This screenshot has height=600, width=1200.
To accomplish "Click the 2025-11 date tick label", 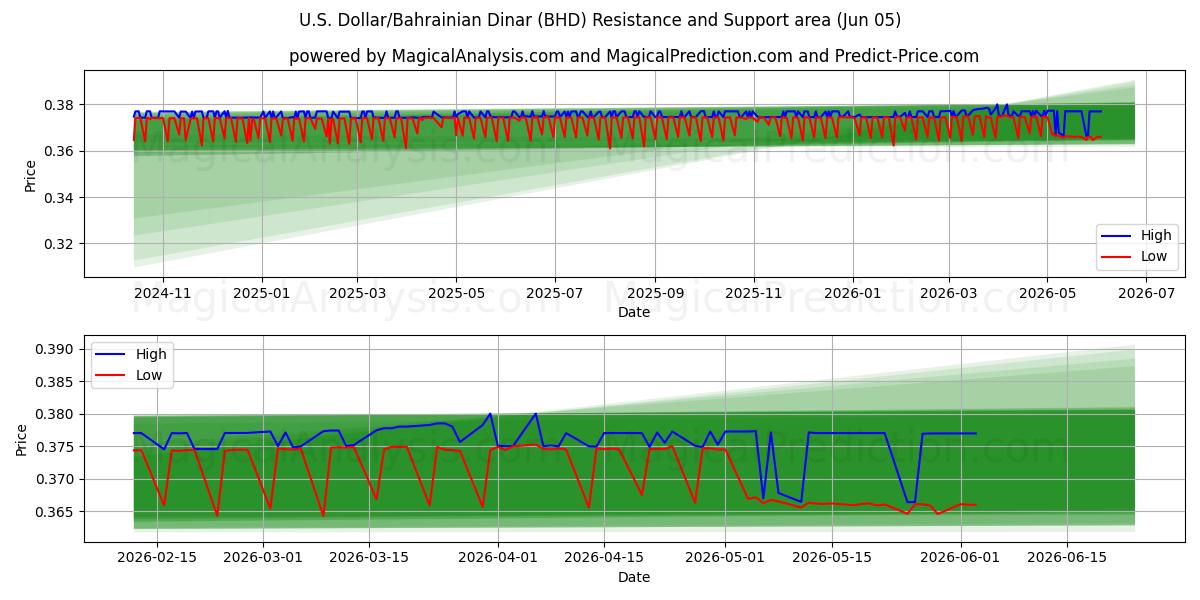I will click(754, 294).
